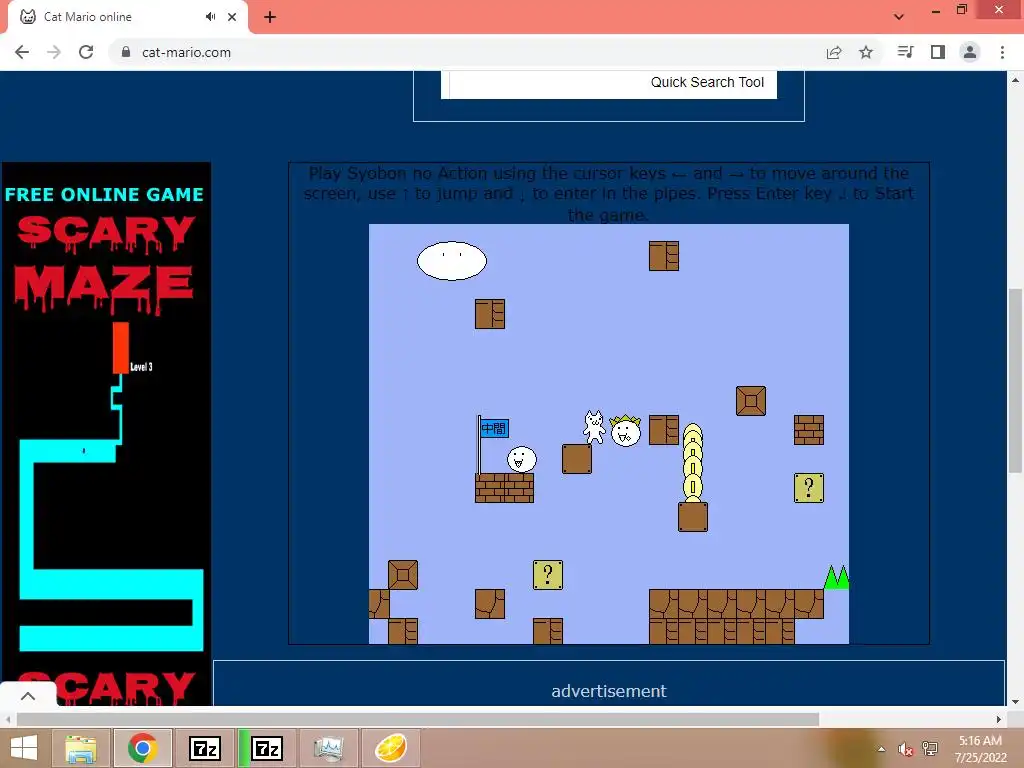The height and width of the screenshot is (768, 1024).
Task: Click the crowned white round enemy
Action: pos(625,431)
